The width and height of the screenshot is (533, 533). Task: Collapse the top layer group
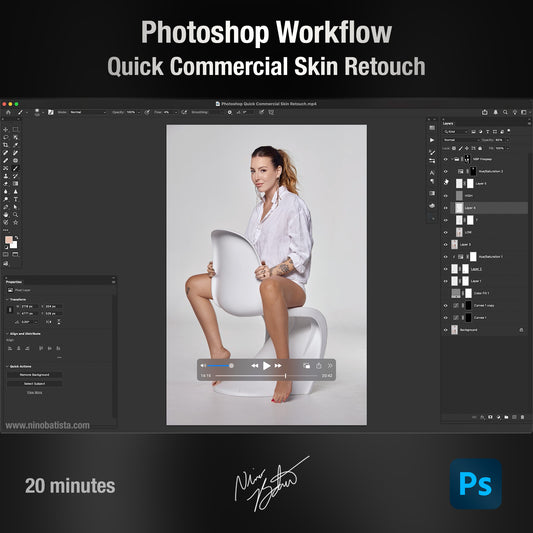[x=452, y=159]
